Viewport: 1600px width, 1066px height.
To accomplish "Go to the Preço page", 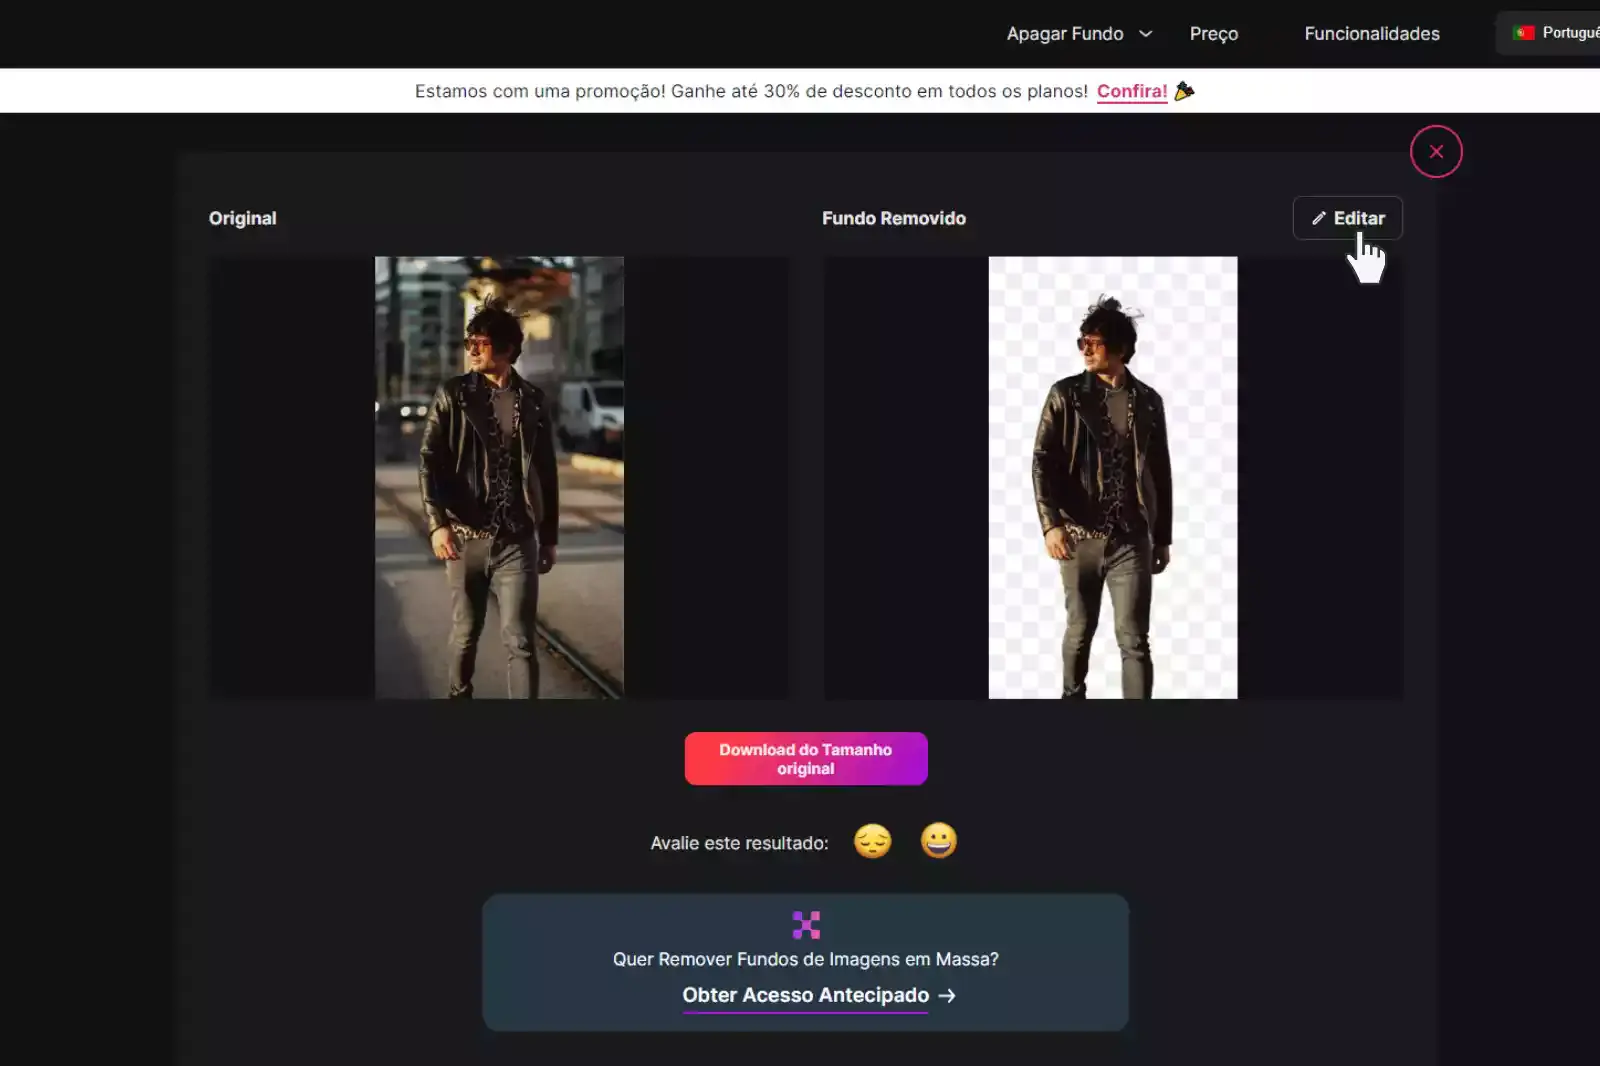I will tap(1214, 34).
